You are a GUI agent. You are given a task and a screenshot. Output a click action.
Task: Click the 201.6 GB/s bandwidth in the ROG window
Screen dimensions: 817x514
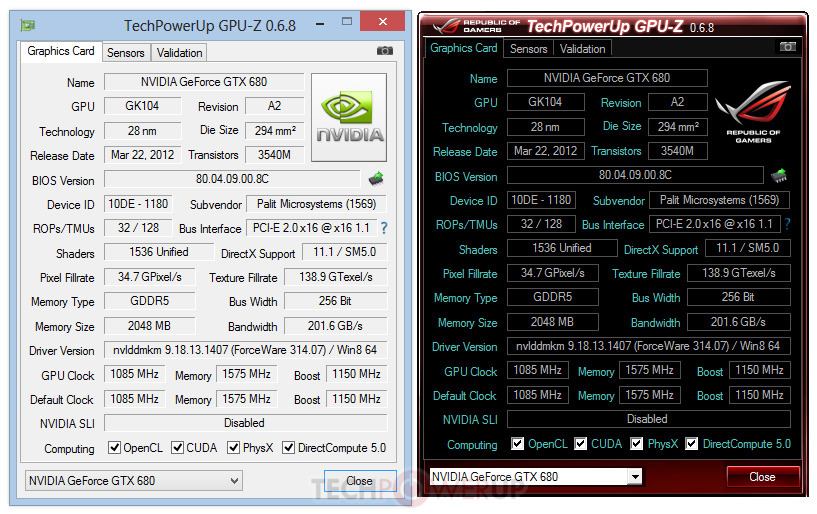[739, 322]
